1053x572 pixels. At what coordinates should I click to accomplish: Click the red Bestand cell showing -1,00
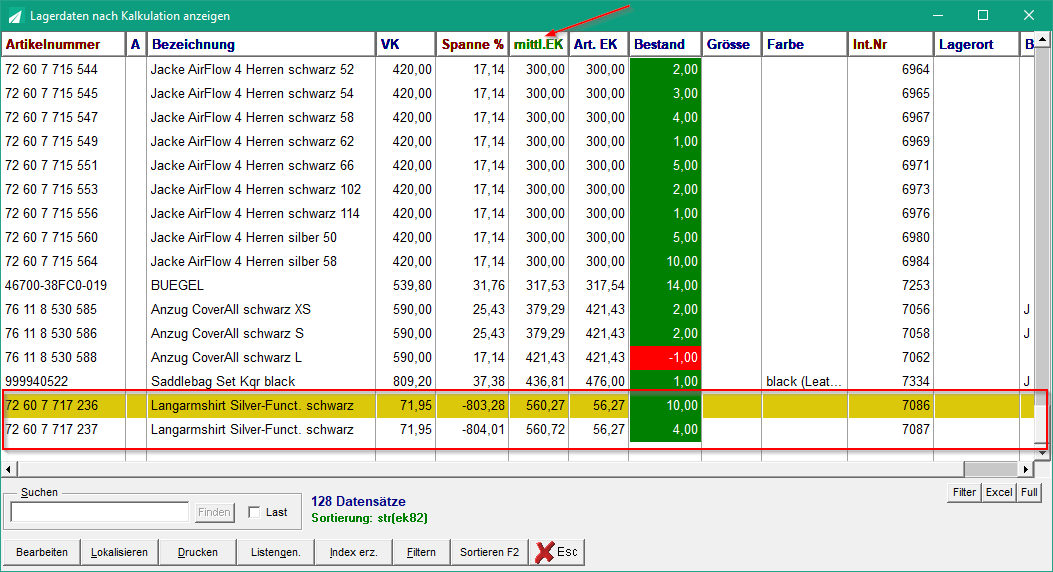[665, 357]
